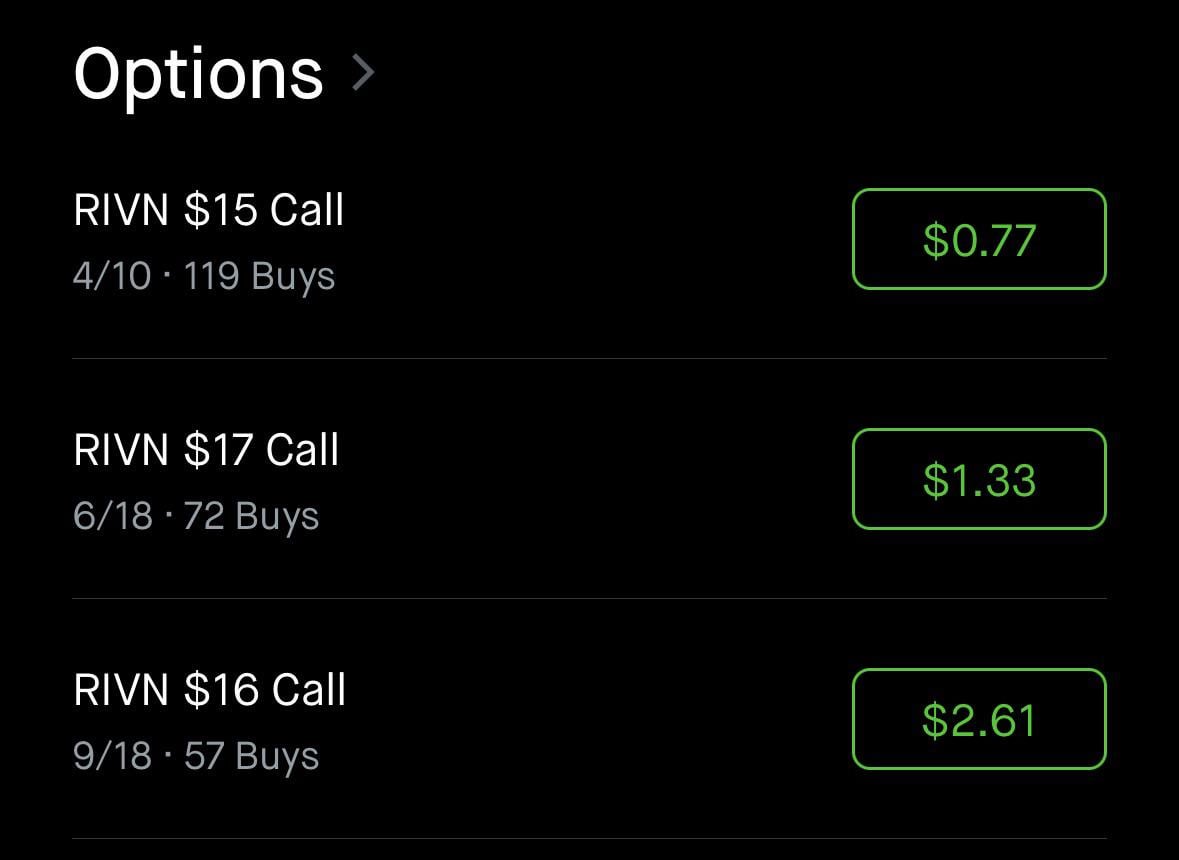Click the 72 Buys count
Screen dimensions: 1179x860
click(x=252, y=516)
